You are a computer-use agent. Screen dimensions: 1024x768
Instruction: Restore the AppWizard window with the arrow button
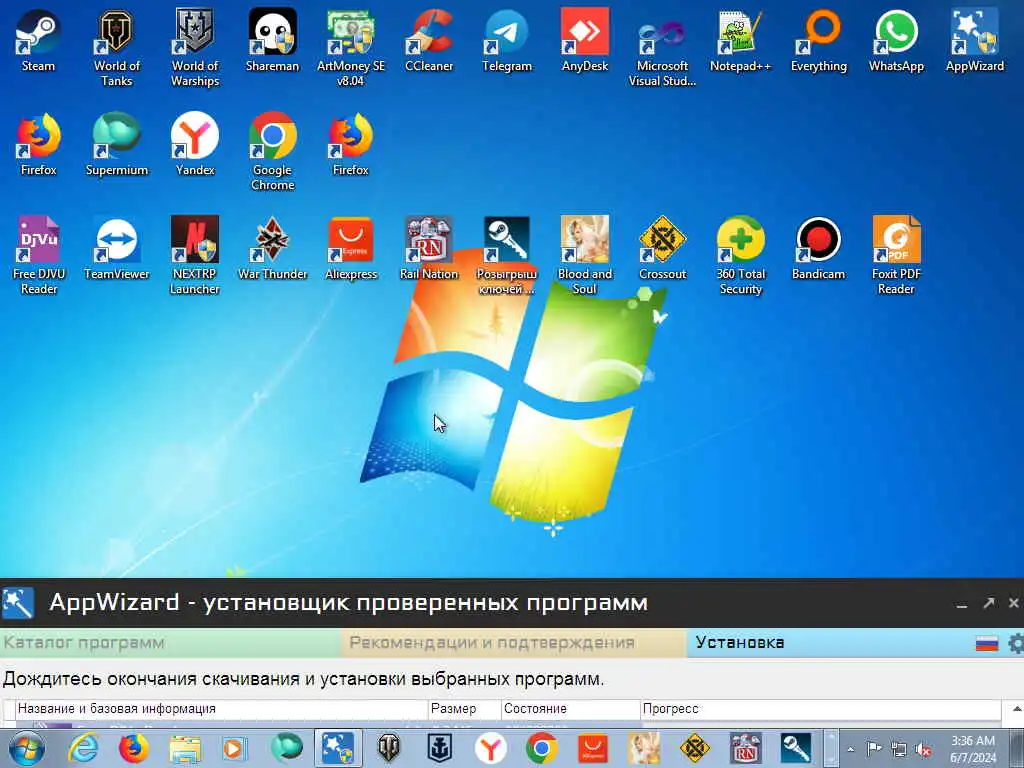click(x=988, y=603)
